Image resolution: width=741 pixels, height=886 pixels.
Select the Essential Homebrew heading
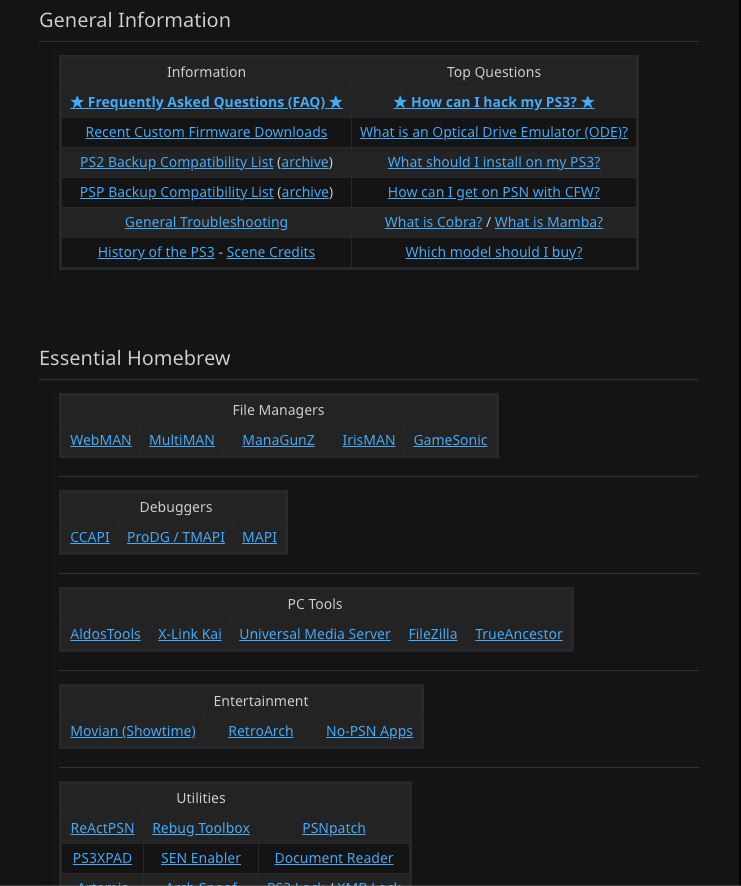coord(135,358)
